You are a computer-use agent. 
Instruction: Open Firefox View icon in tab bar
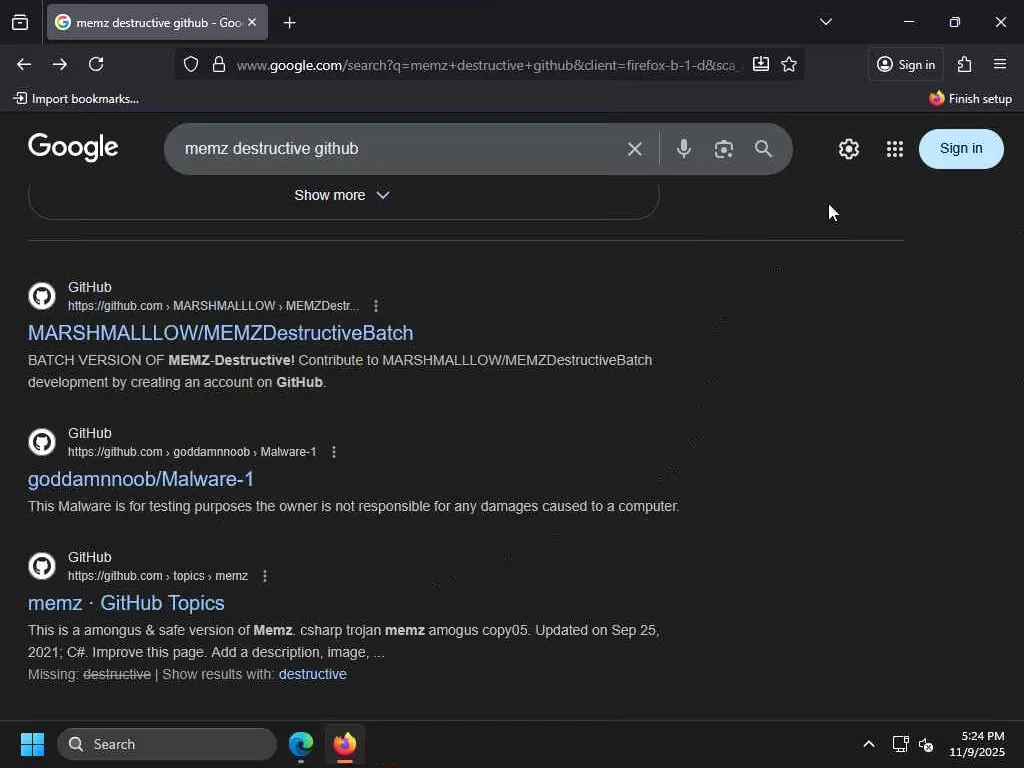(20, 22)
